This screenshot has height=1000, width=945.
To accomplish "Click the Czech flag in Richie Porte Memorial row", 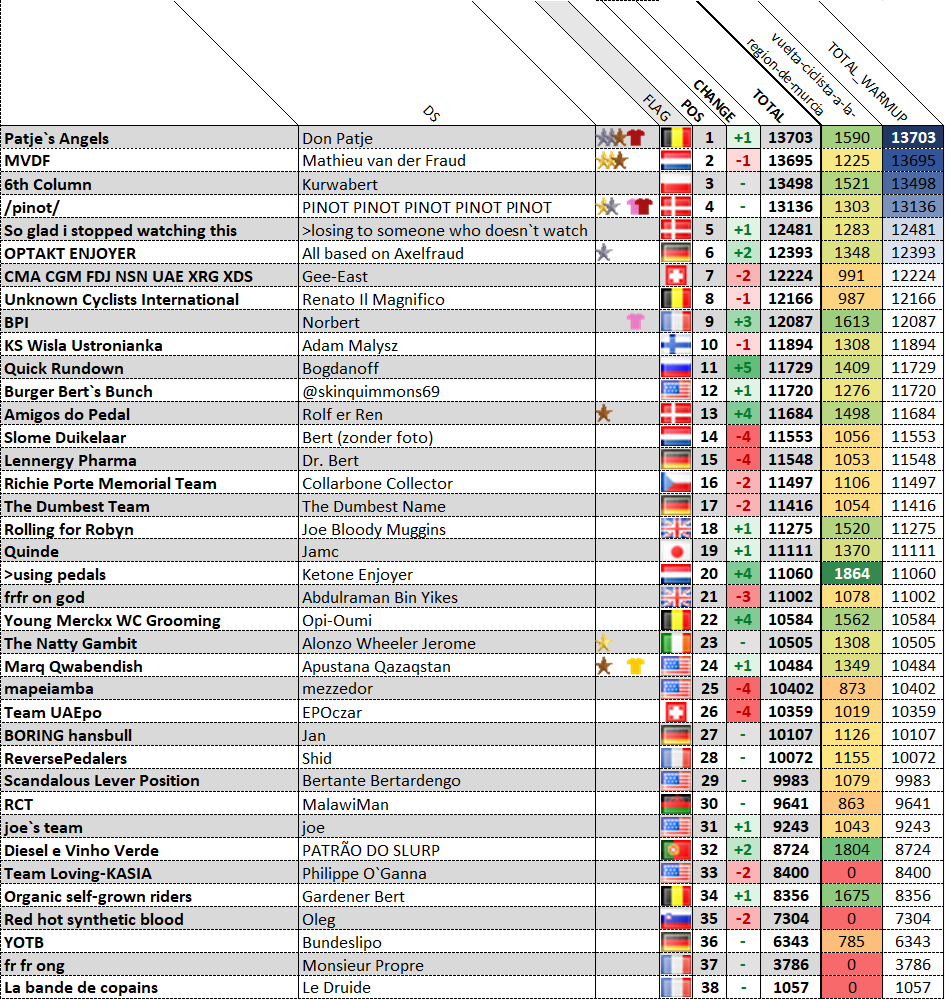I will tap(675, 483).
